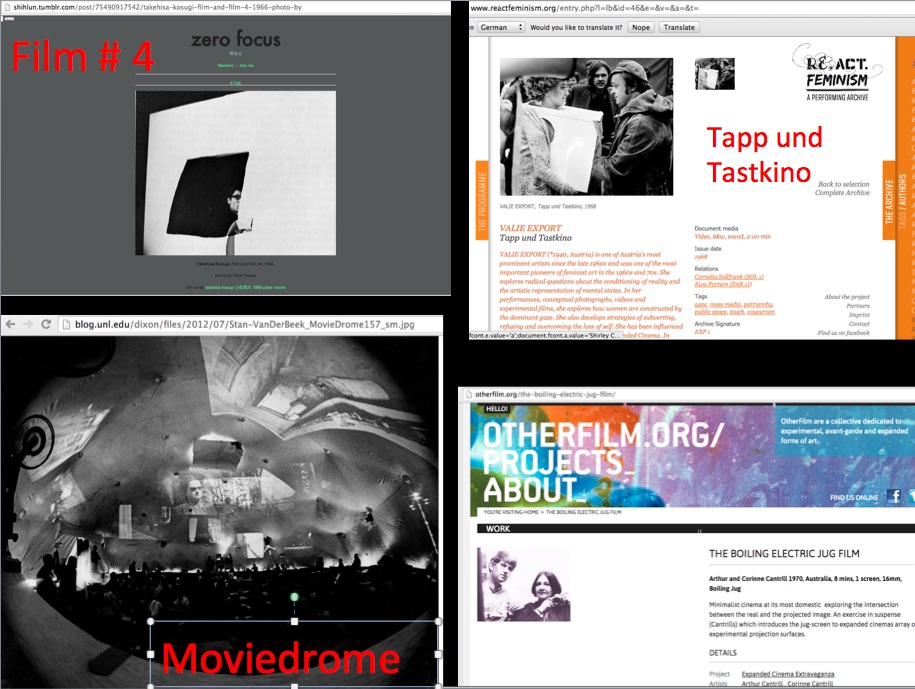Click the 4 Feb date link on tumblr post
This screenshot has width=915, height=689.
tap(235, 83)
